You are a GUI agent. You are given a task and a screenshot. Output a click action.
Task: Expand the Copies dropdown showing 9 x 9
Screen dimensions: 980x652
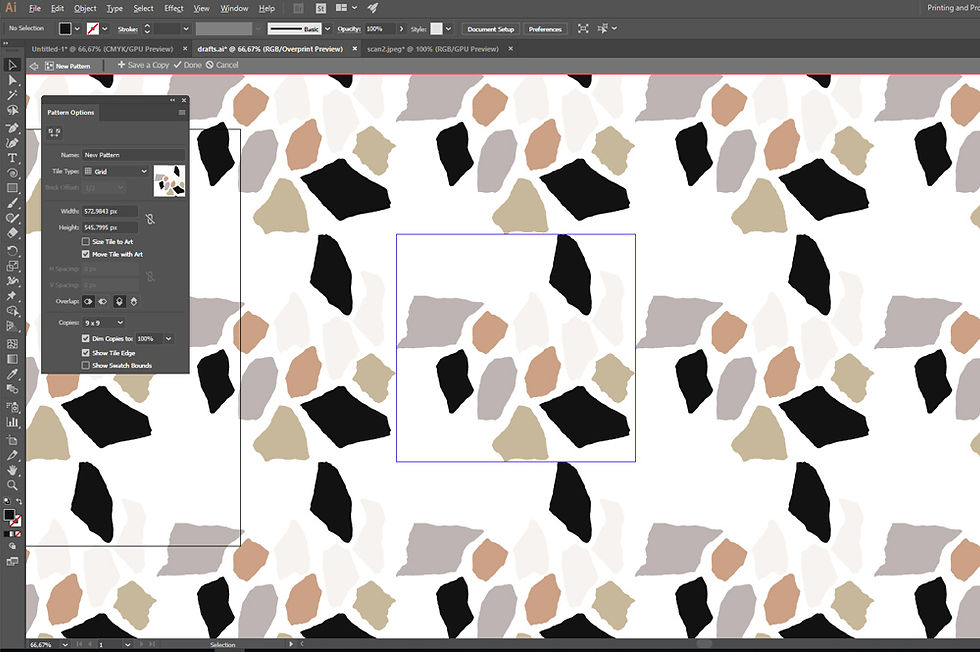tap(103, 322)
